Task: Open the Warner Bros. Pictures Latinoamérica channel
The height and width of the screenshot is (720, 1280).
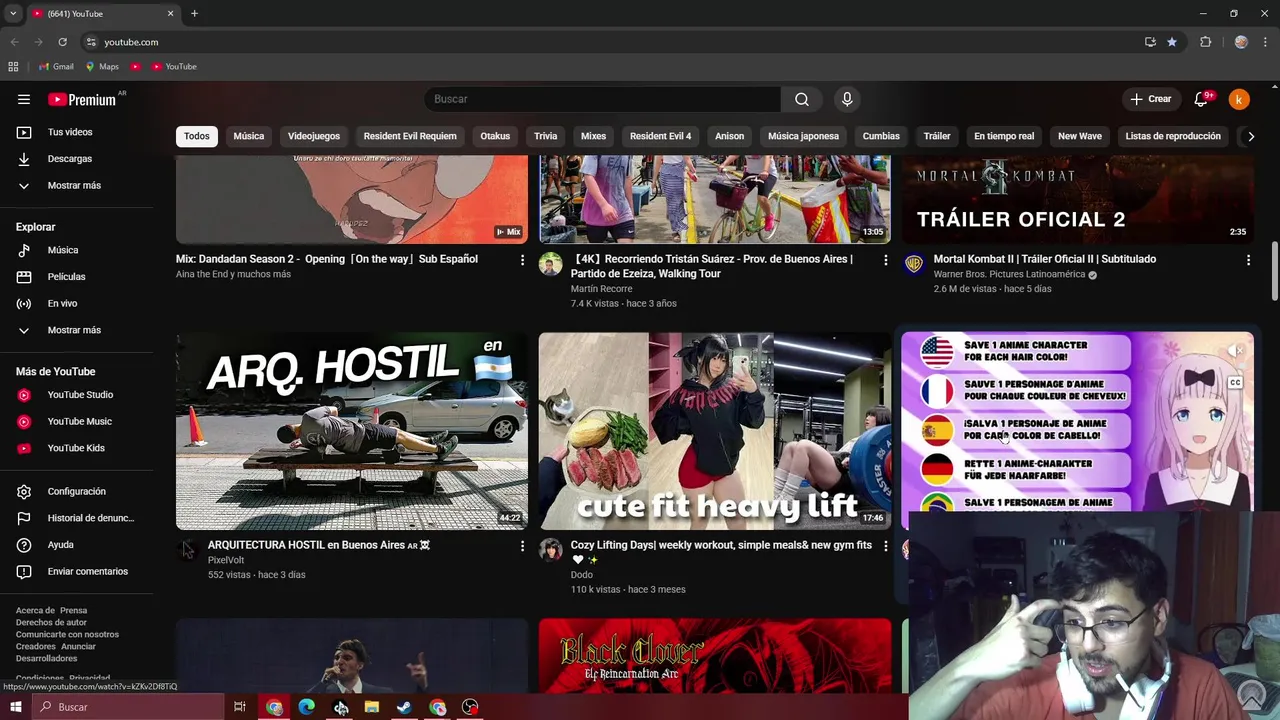Action: coord(1009,274)
